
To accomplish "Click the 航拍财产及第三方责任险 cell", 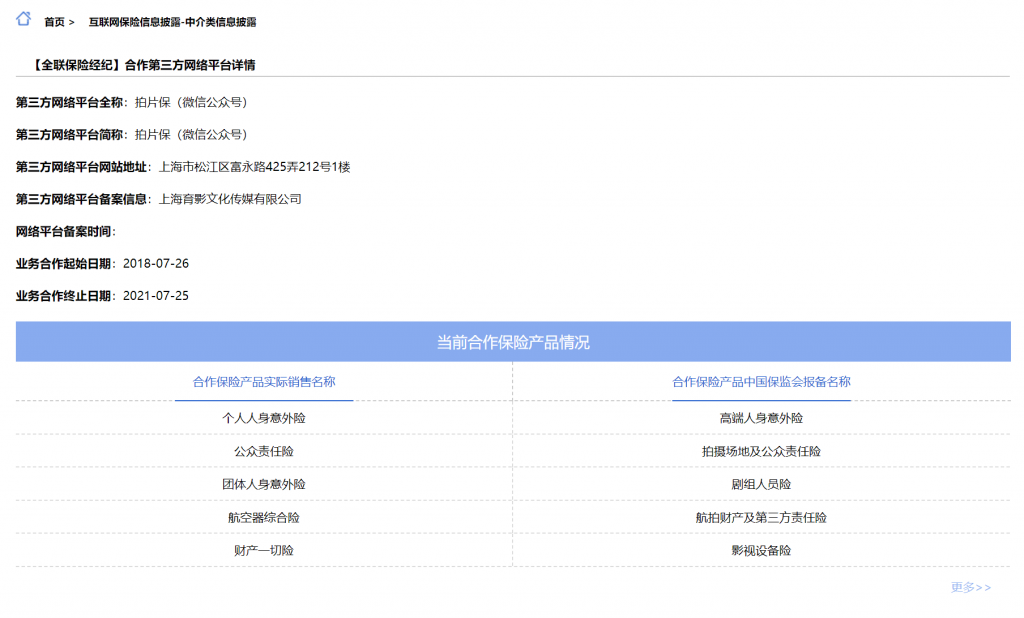I will [x=761, y=517].
